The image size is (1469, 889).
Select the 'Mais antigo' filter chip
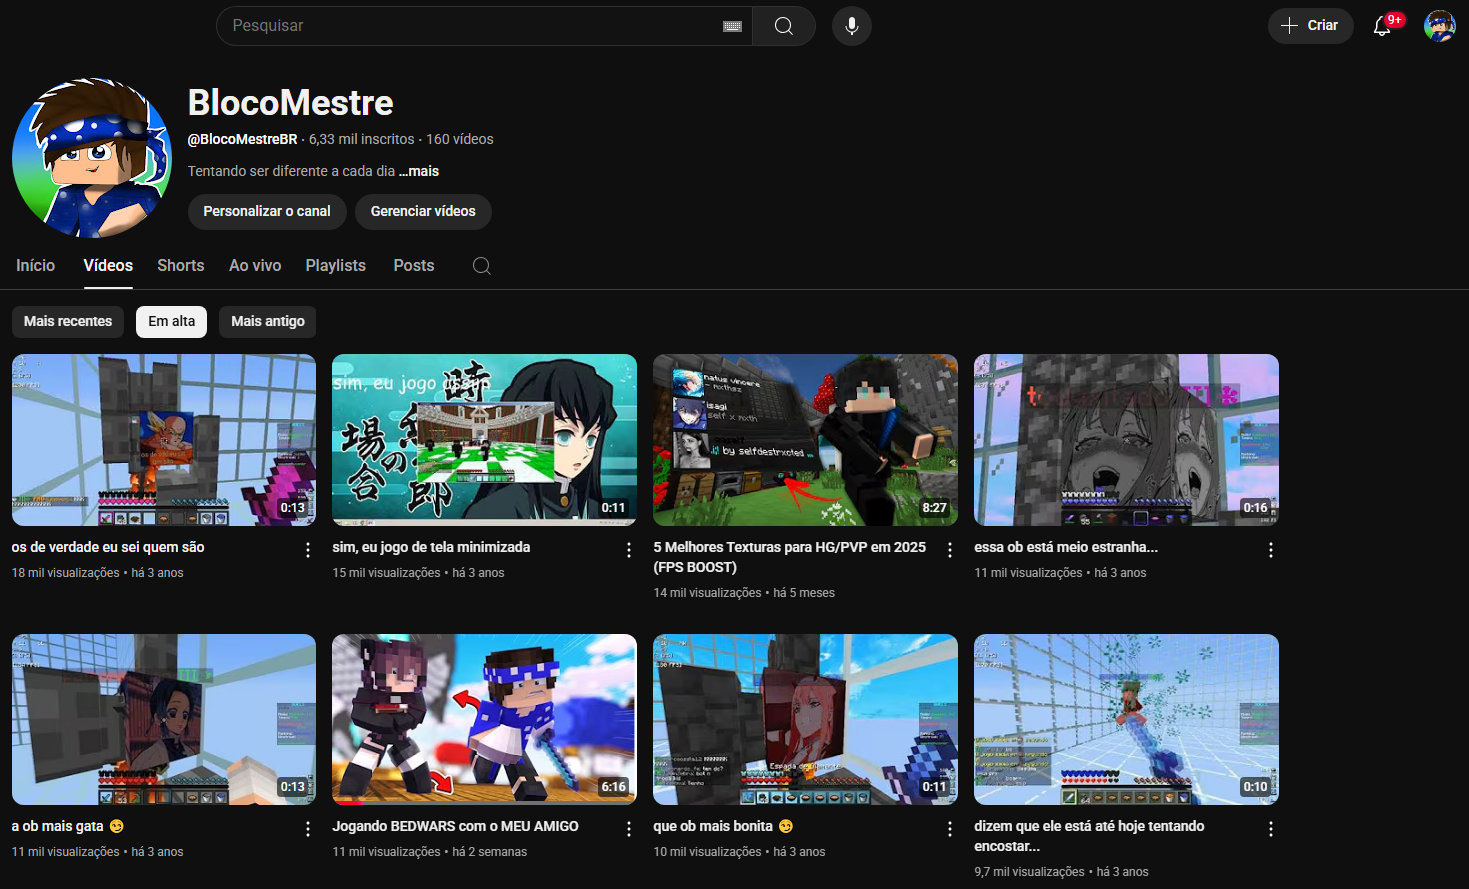click(268, 321)
